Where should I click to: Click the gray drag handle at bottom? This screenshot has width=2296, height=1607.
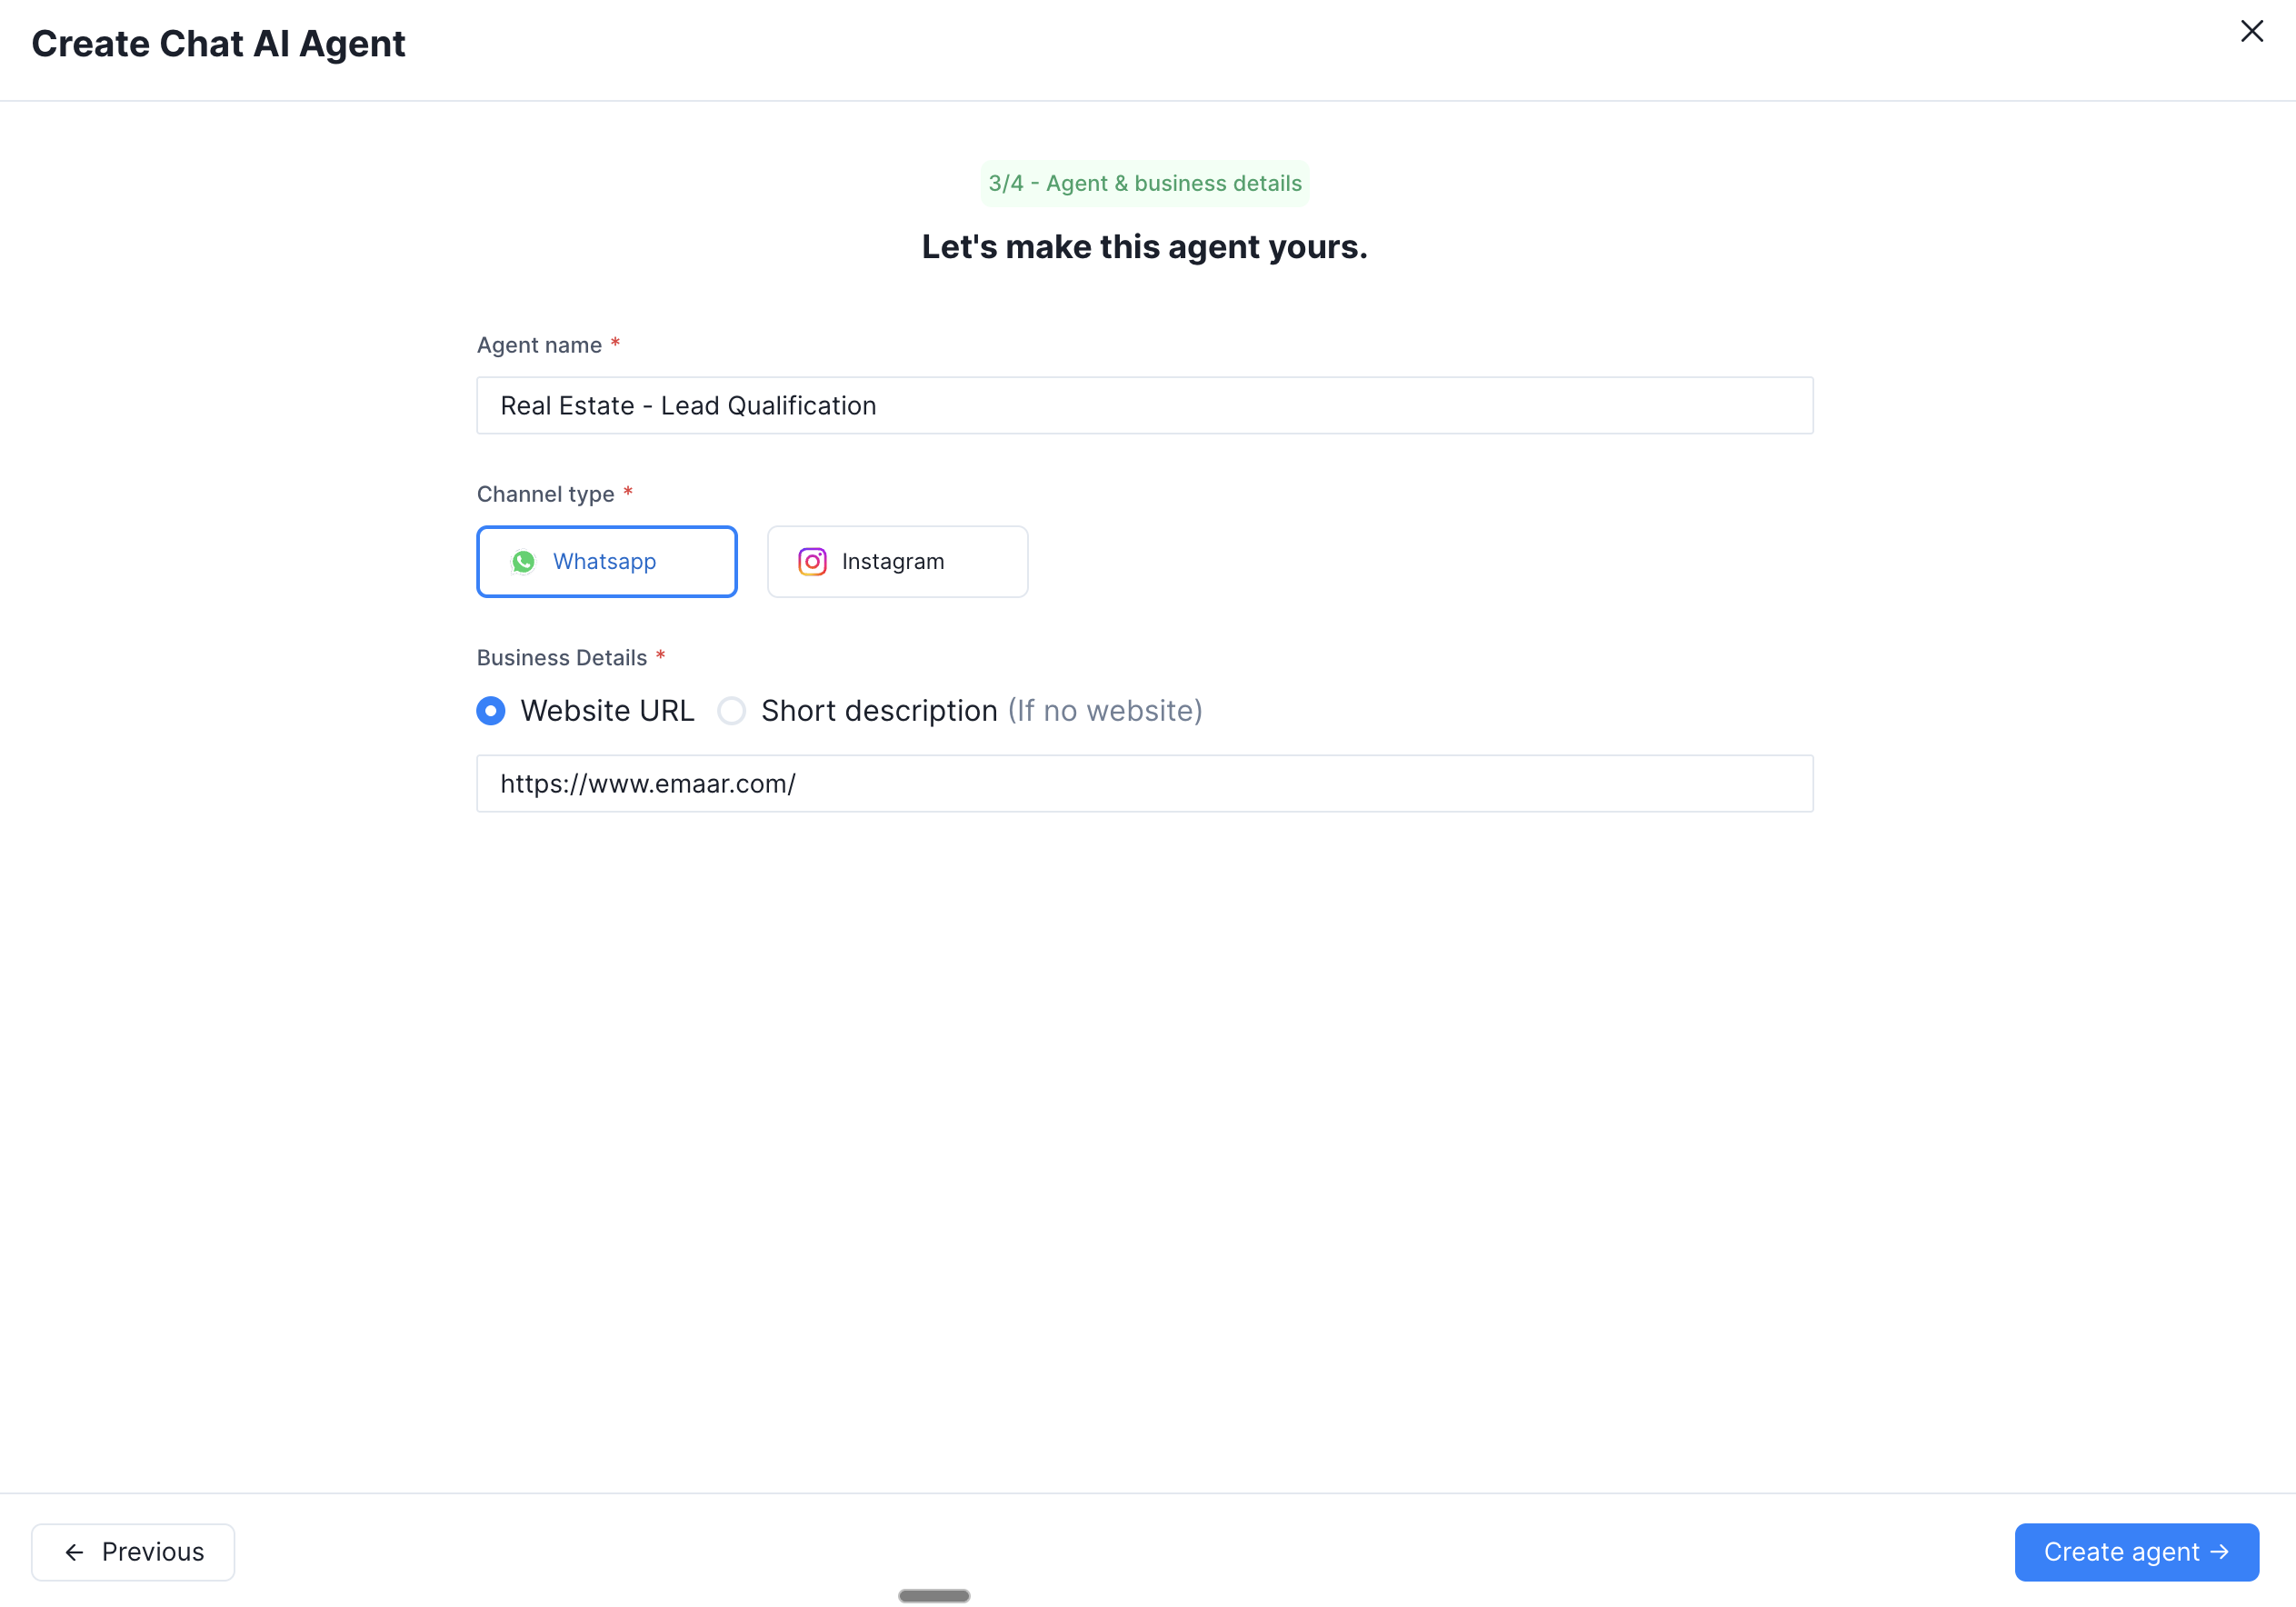[934, 1596]
